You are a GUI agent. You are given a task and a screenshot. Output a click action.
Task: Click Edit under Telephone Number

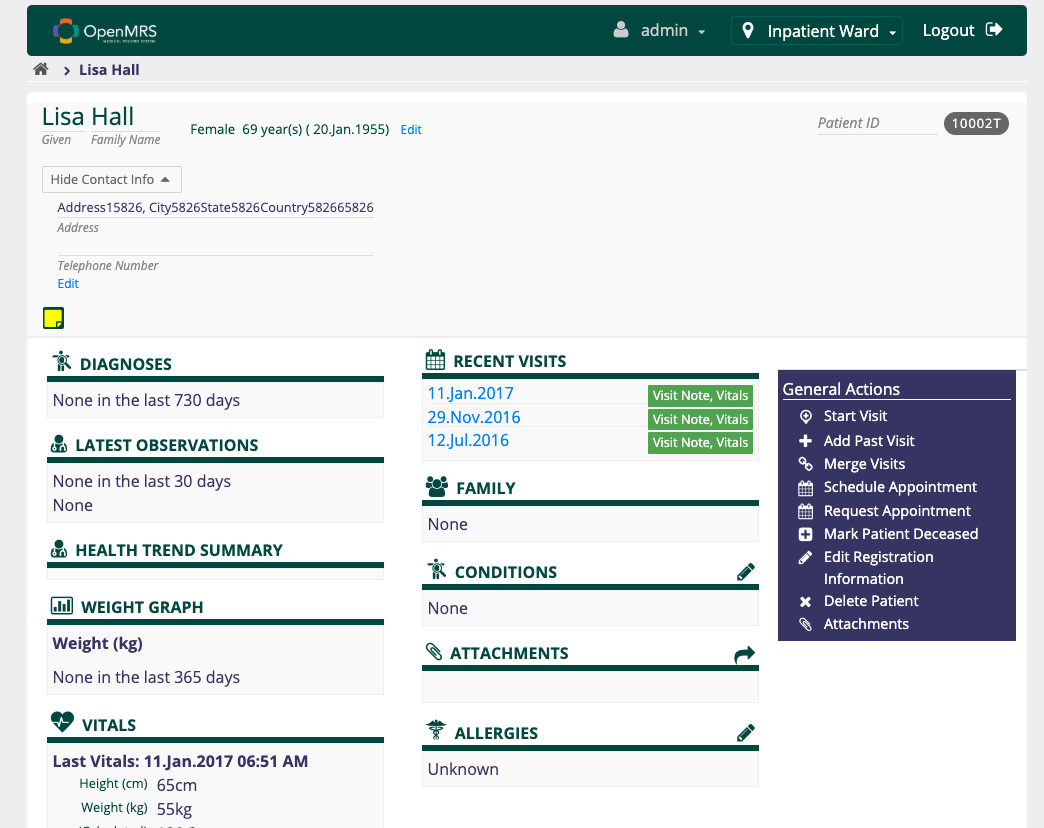click(68, 284)
